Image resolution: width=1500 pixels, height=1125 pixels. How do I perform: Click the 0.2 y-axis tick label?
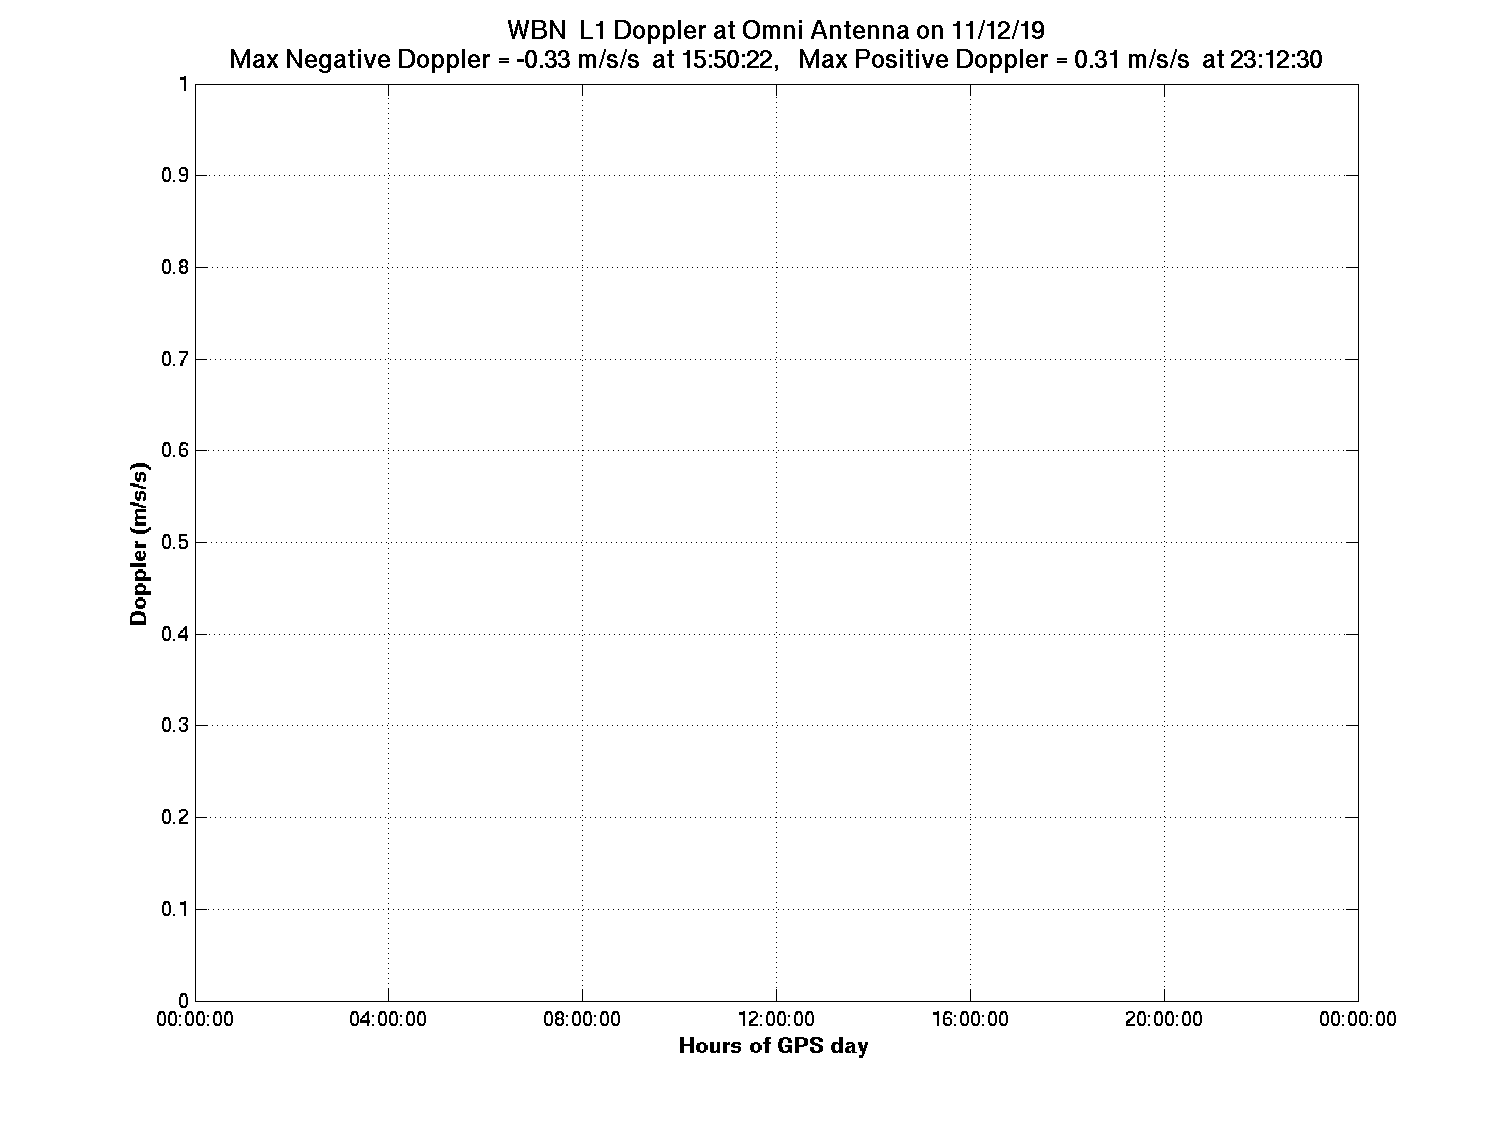click(175, 817)
